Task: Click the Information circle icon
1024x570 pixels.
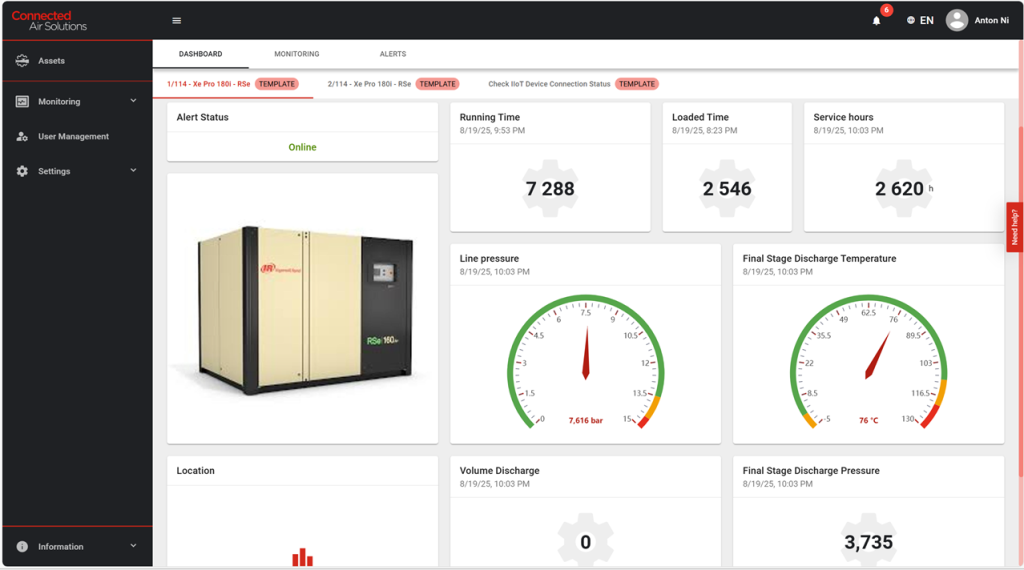Action: pyautogui.click(x=22, y=547)
